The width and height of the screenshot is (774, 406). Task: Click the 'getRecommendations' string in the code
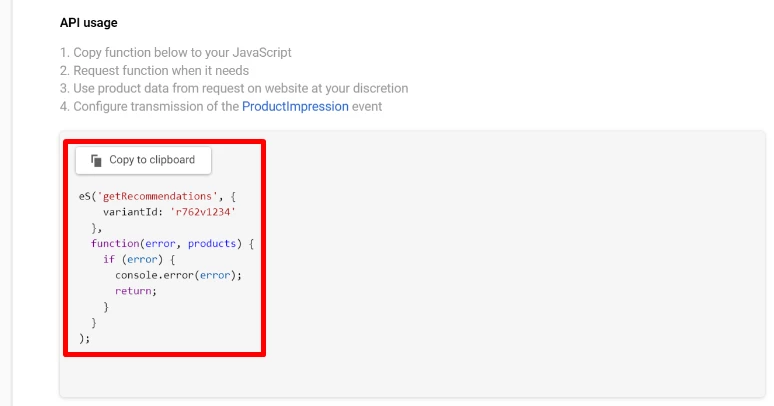[157, 196]
